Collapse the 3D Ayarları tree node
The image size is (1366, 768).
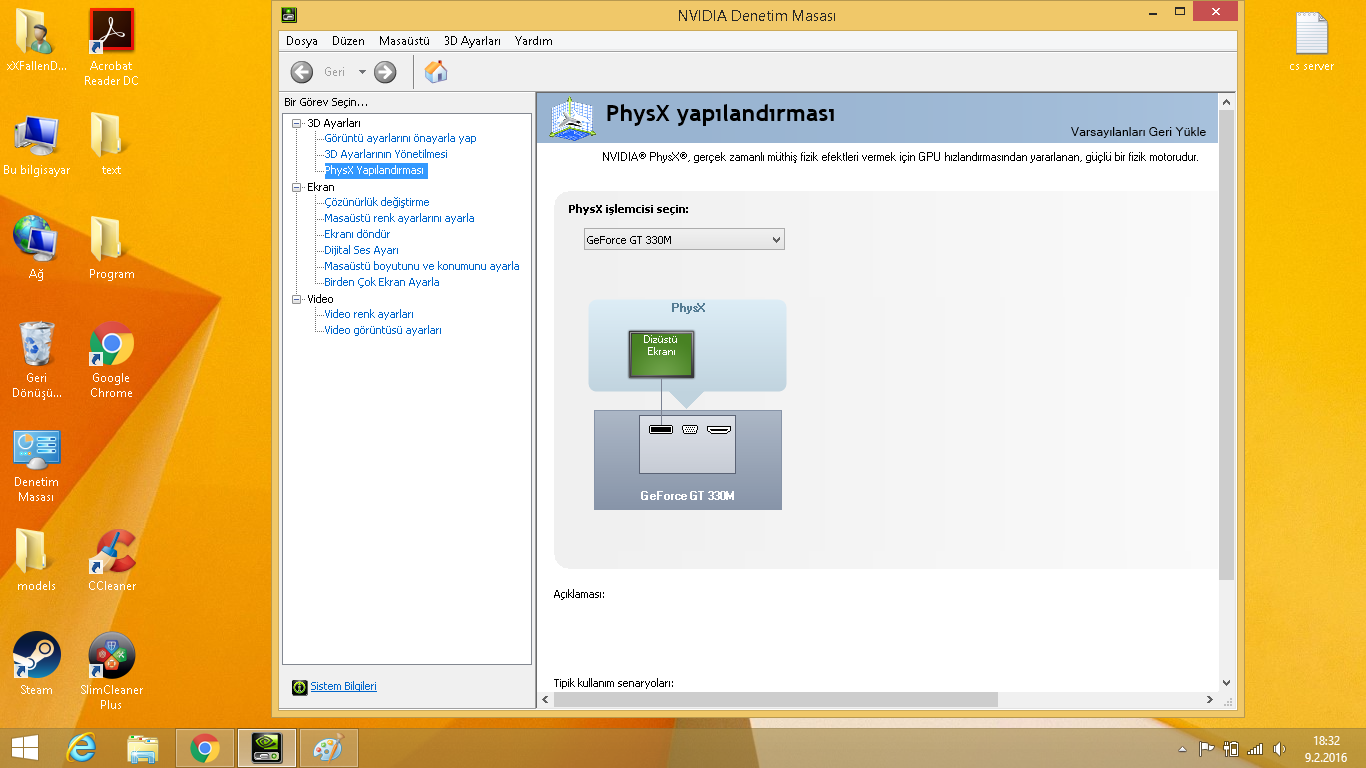click(297, 123)
